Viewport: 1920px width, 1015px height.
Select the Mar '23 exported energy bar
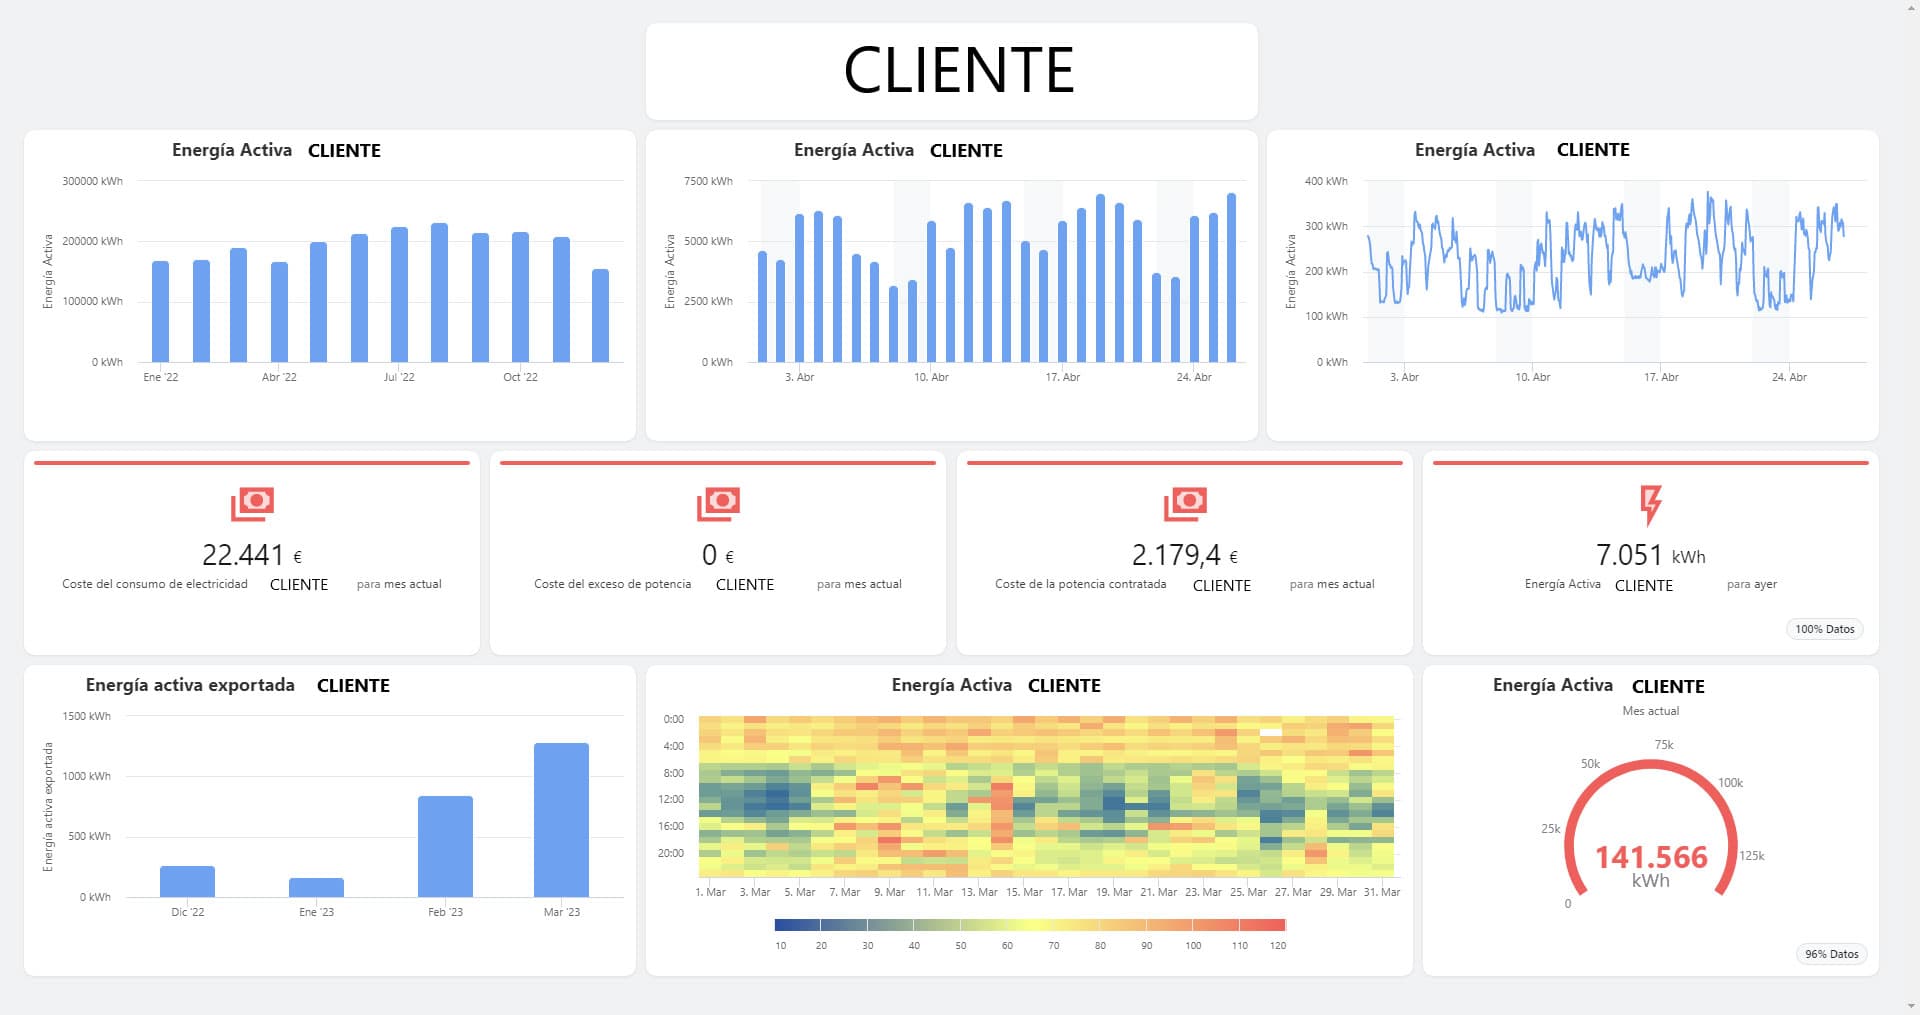click(561, 820)
